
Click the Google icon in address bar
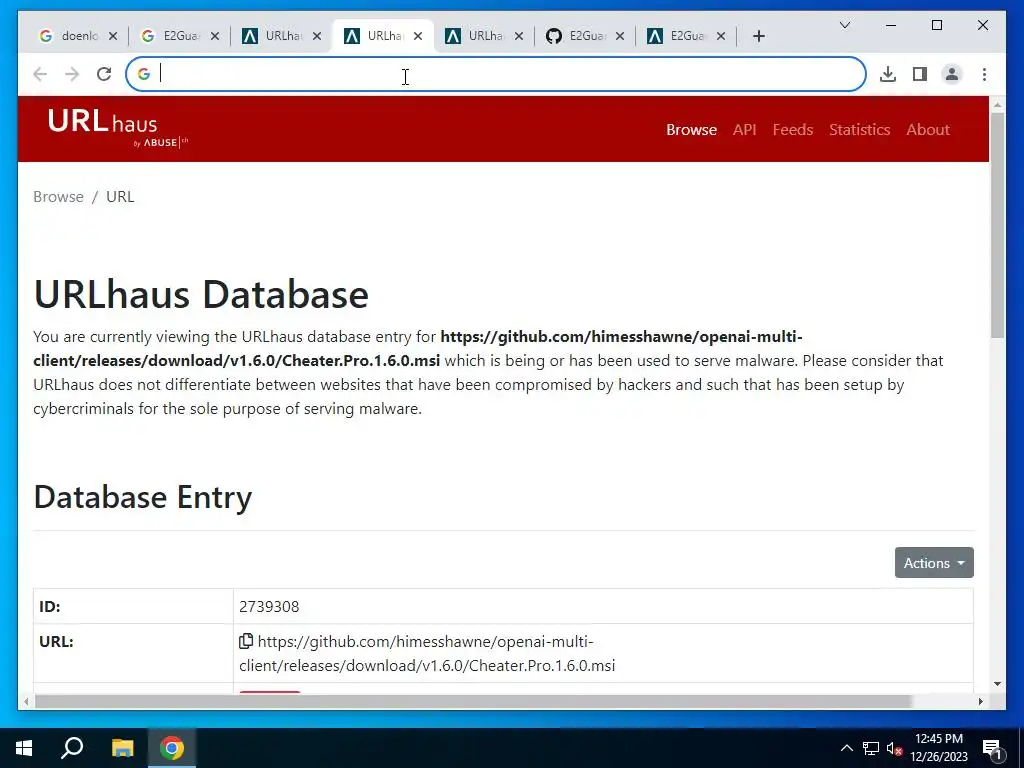pos(144,74)
